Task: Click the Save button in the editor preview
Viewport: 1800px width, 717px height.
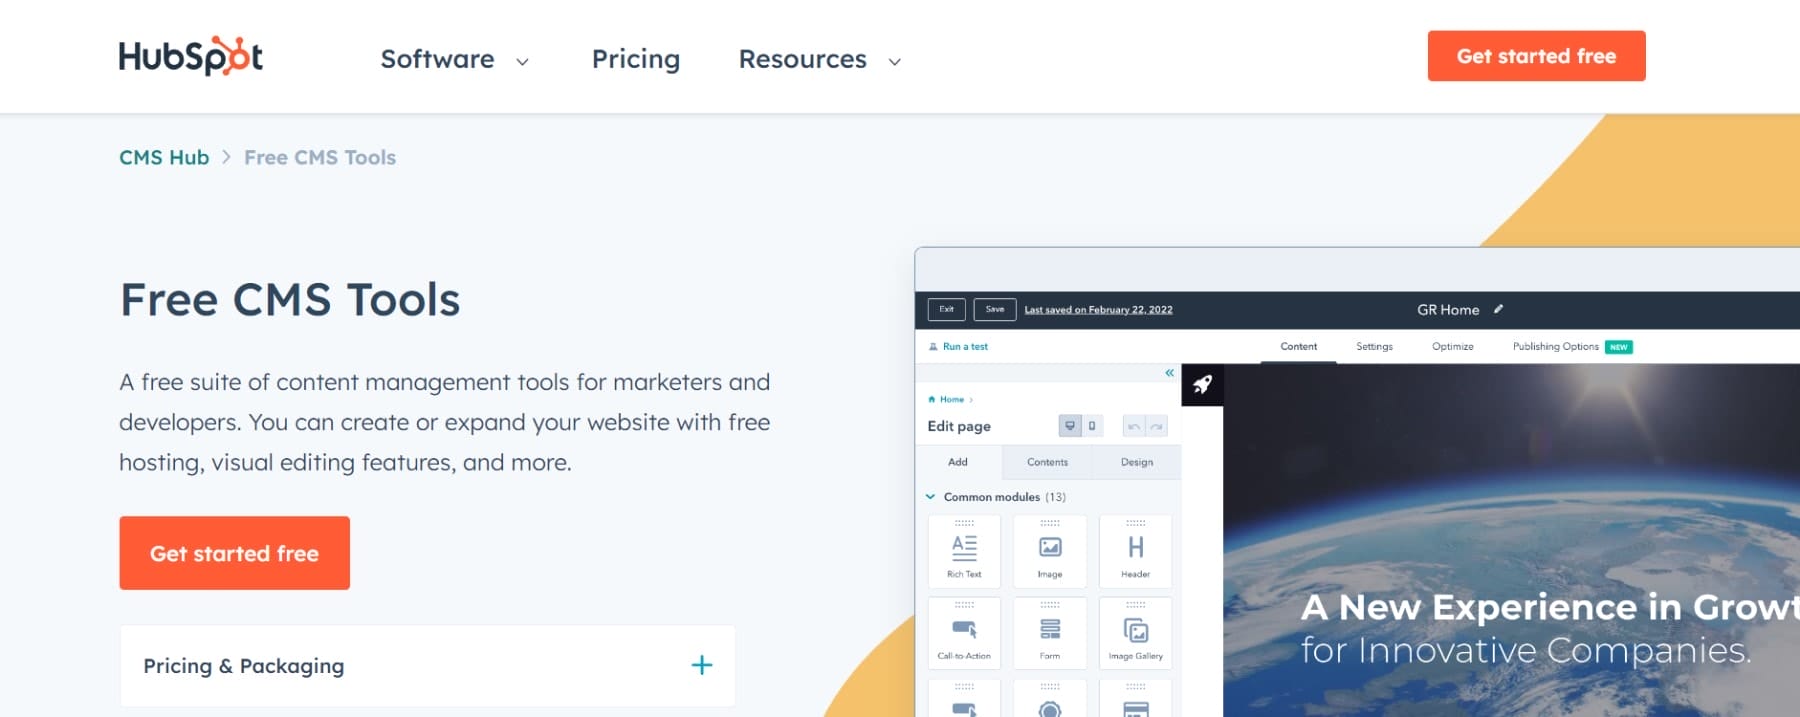Action: [x=995, y=310]
